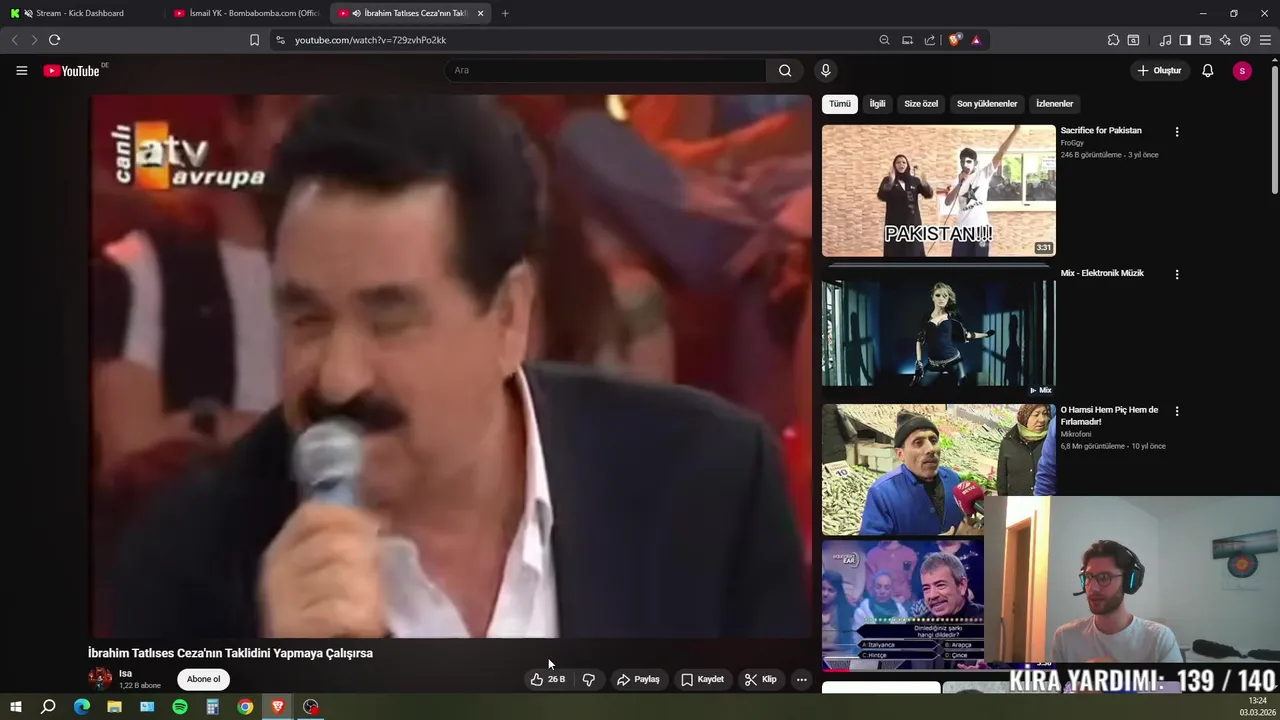Open Brave Leo AI sparkle icon

coord(1225,40)
